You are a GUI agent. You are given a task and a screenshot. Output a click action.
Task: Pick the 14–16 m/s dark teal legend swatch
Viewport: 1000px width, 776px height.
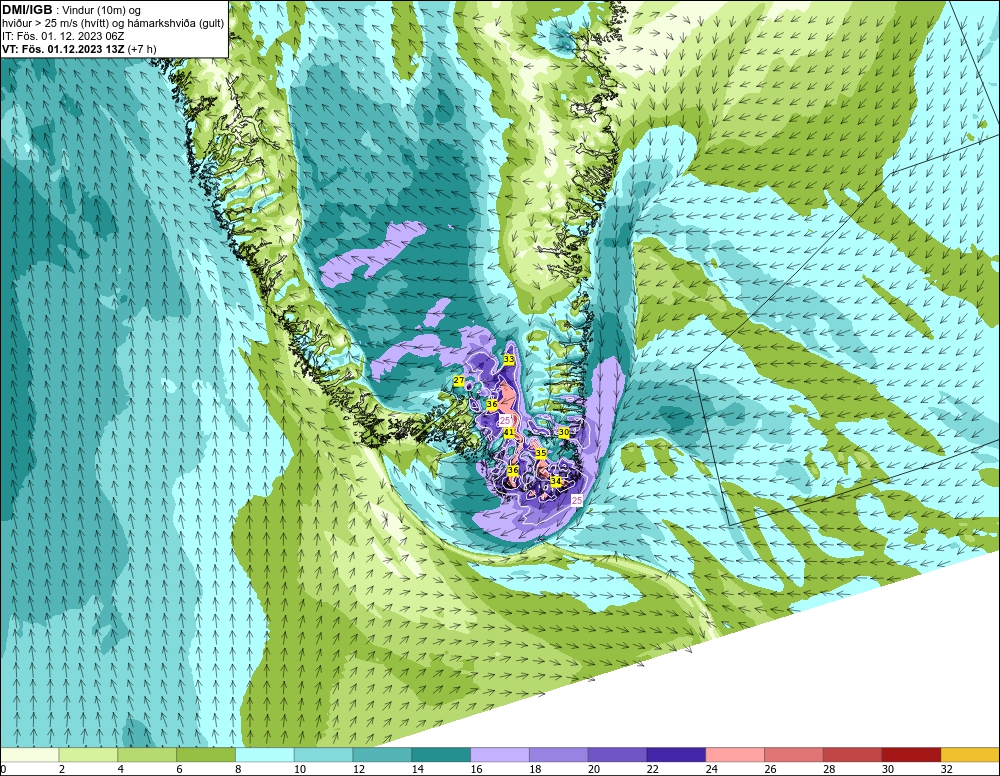coord(441,755)
